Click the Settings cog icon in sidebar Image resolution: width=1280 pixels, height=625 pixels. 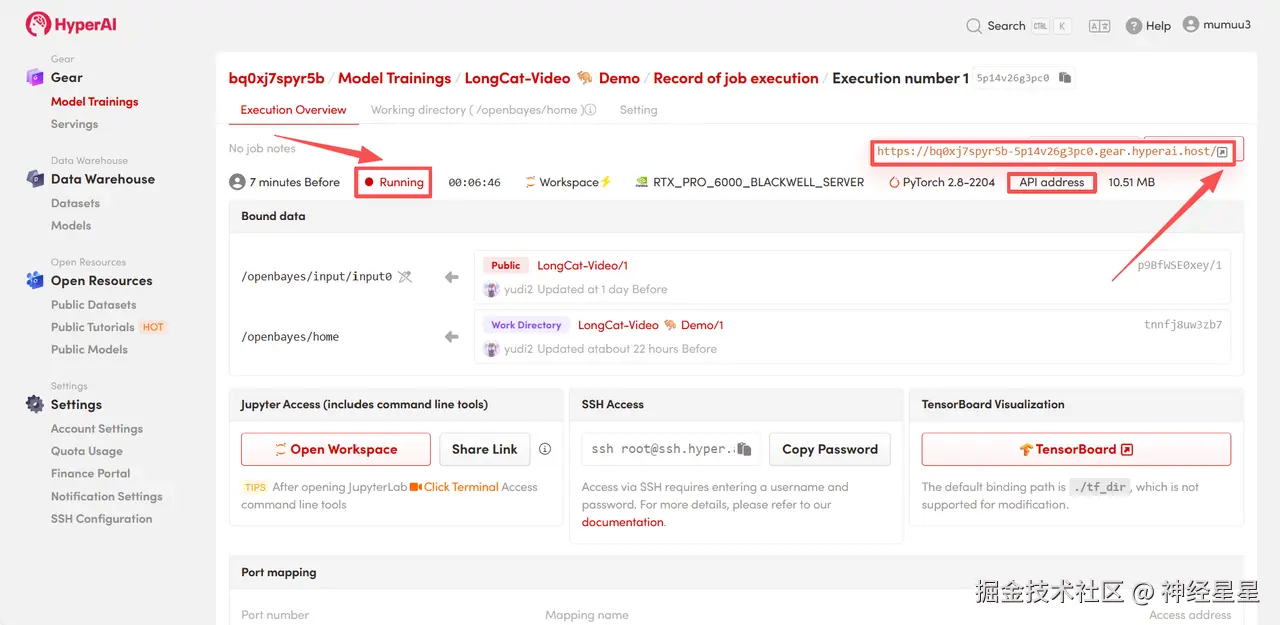34,405
